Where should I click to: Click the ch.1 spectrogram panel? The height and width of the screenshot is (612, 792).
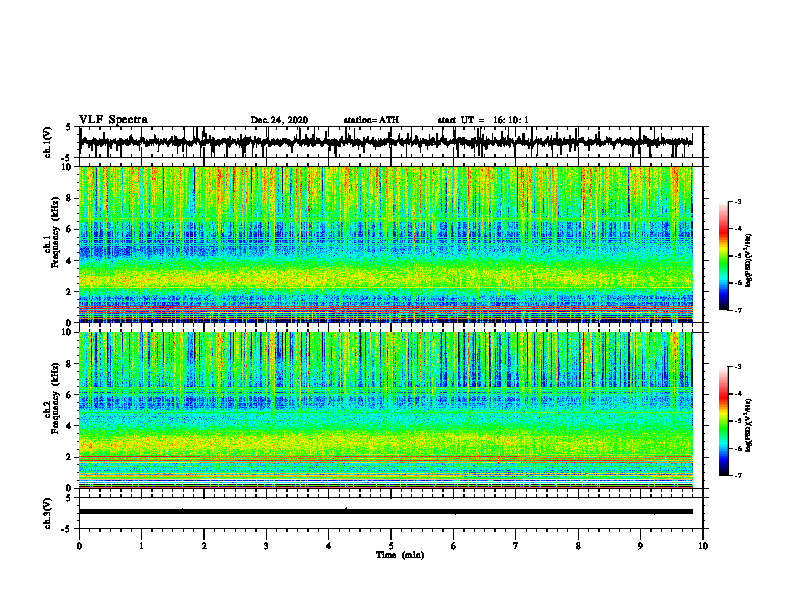385,244
